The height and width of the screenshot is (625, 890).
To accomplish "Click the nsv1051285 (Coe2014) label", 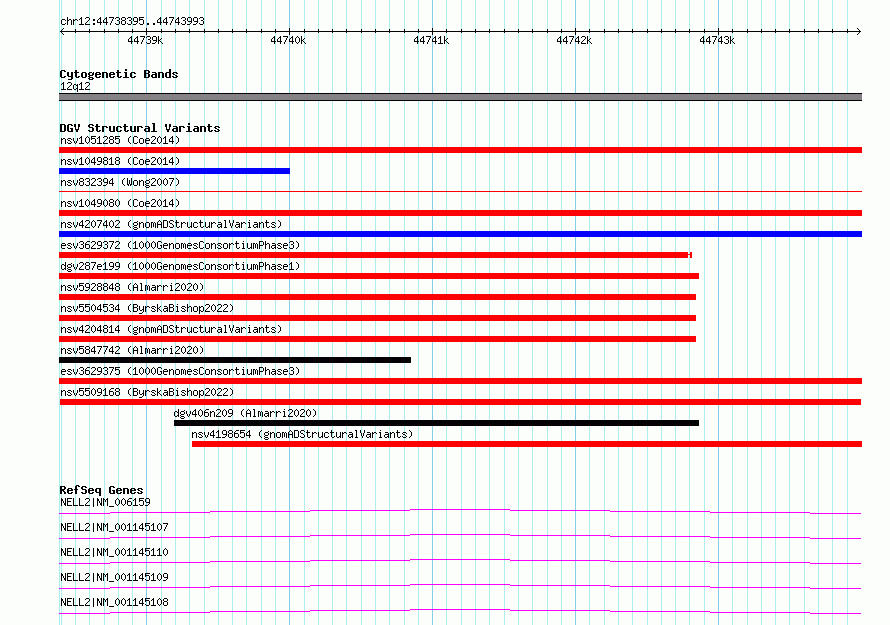I will (x=120, y=140).
